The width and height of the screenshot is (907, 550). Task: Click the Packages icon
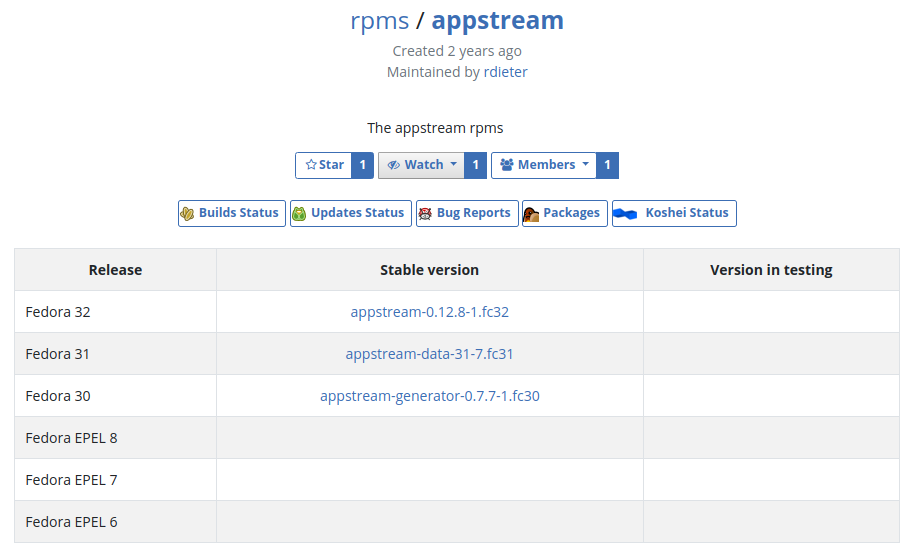[x=530, y=214]
